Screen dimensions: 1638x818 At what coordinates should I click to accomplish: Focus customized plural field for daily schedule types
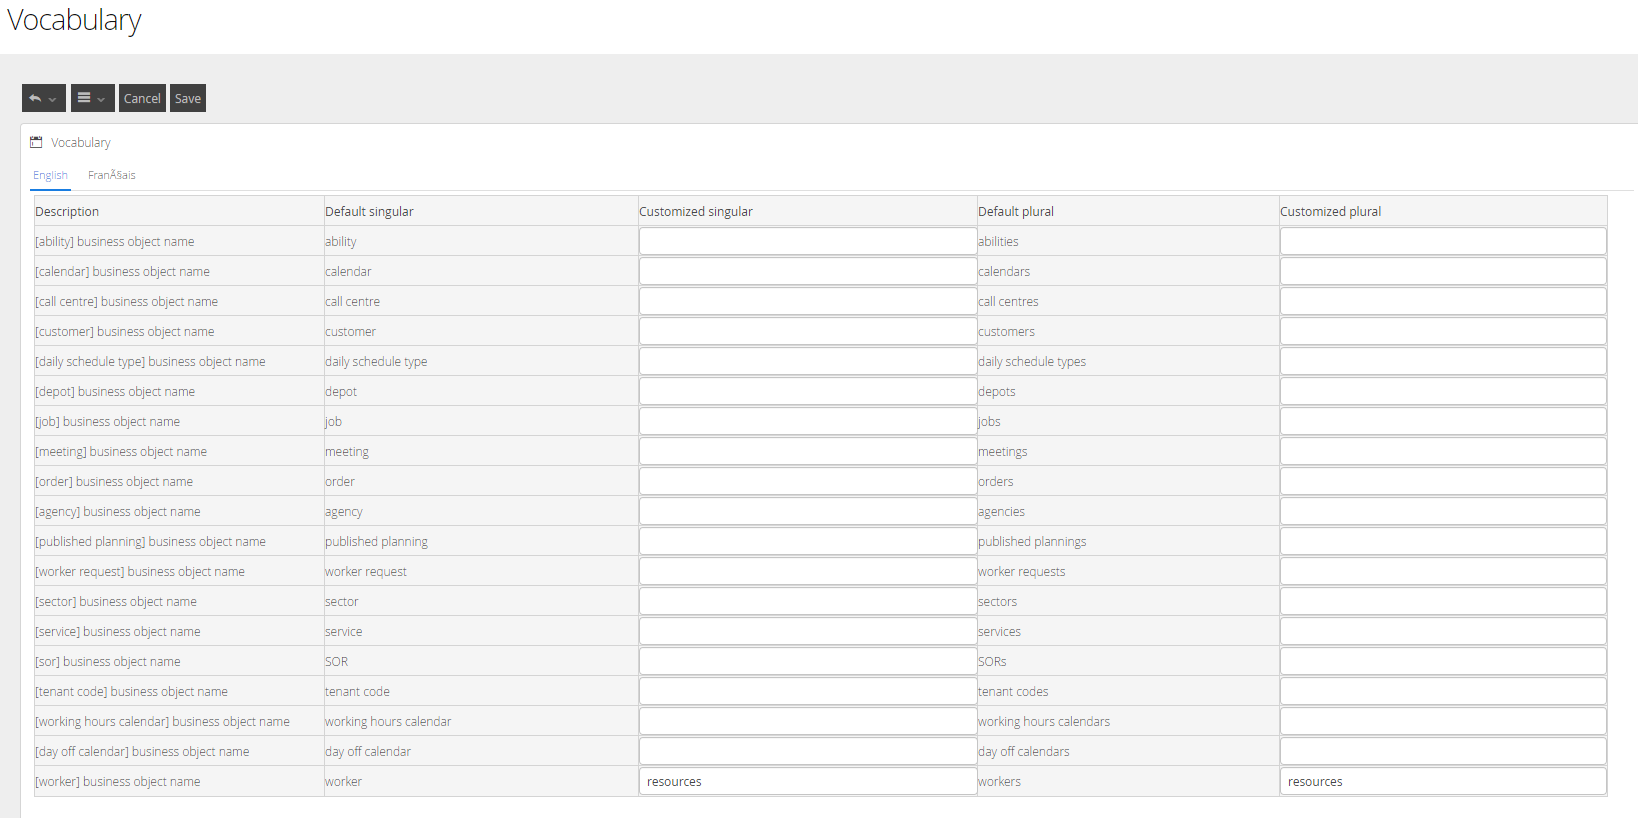tap(1443, 361)
